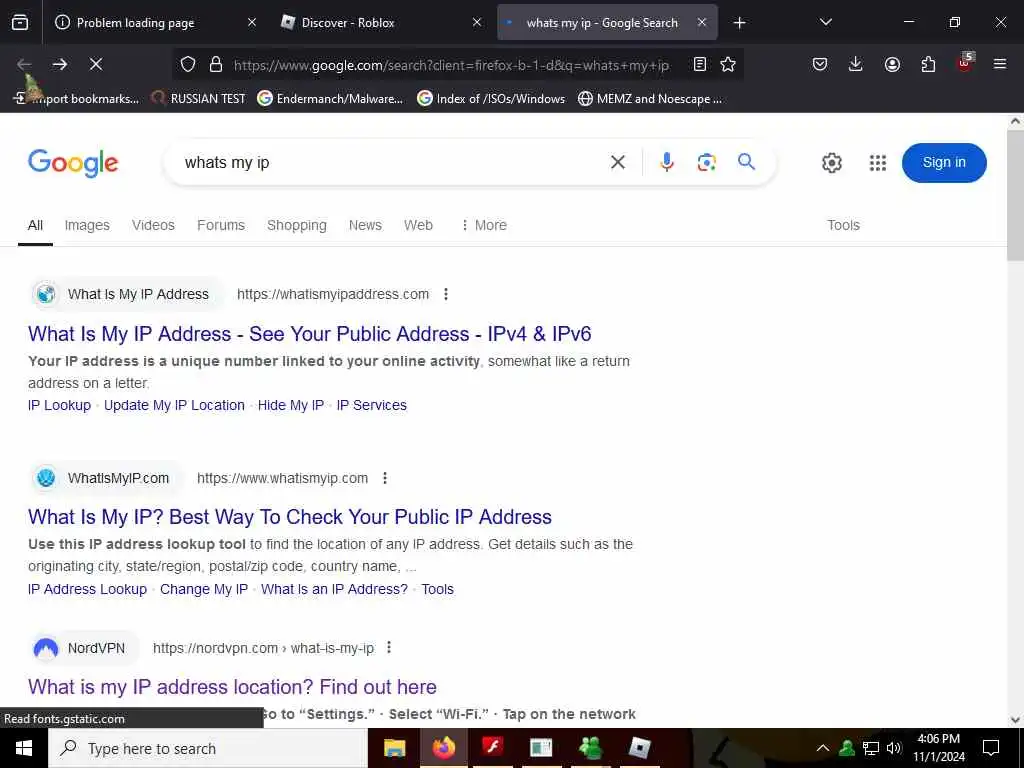Open RUSSIAN TEST bookmark
Viewport: 1024px width, 768px height.
(199, 99)
